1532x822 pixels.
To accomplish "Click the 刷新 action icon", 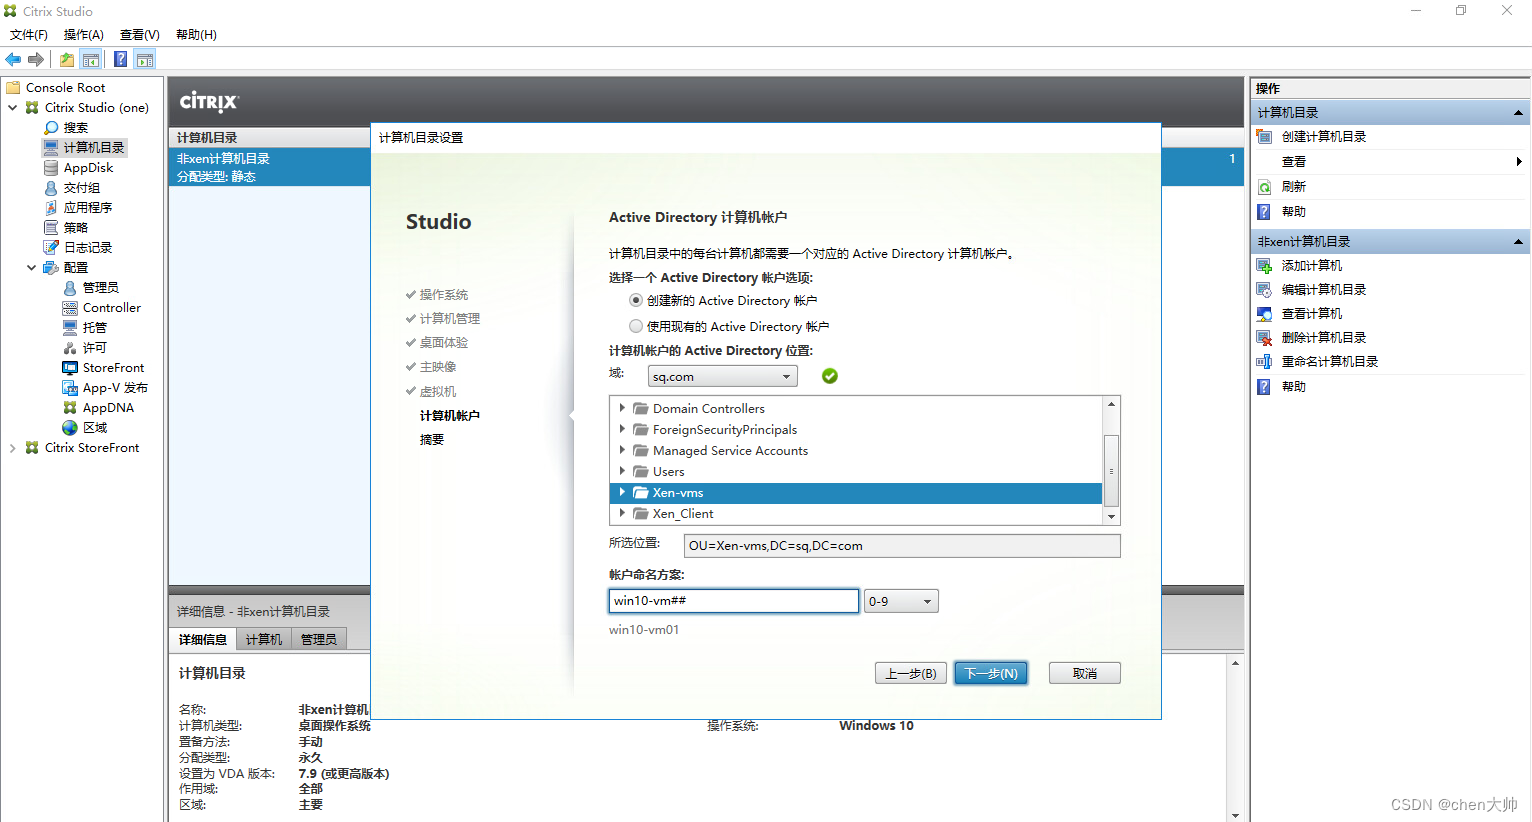I will click(1264, 187).
